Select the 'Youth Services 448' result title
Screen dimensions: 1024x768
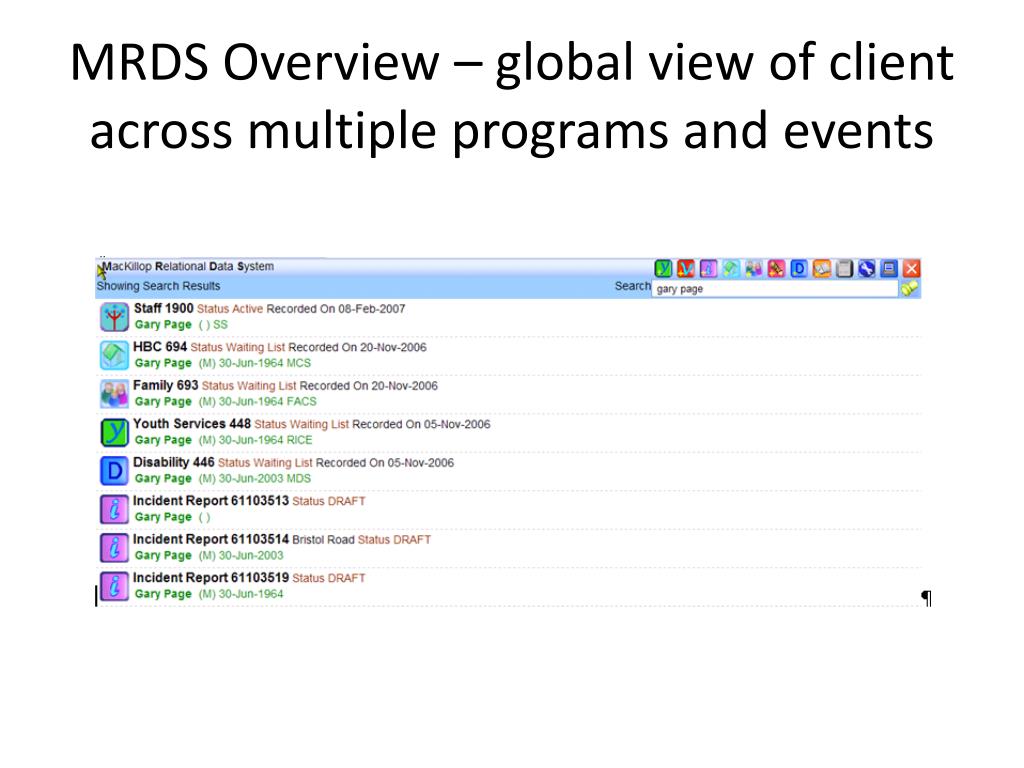pyautogui.click(x=192, y=424)
